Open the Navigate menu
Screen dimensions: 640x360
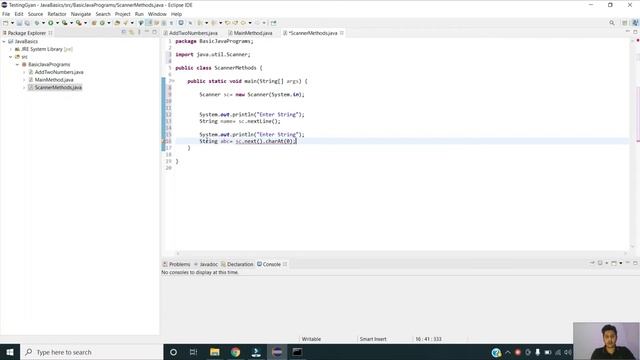(x=81, y=14)
